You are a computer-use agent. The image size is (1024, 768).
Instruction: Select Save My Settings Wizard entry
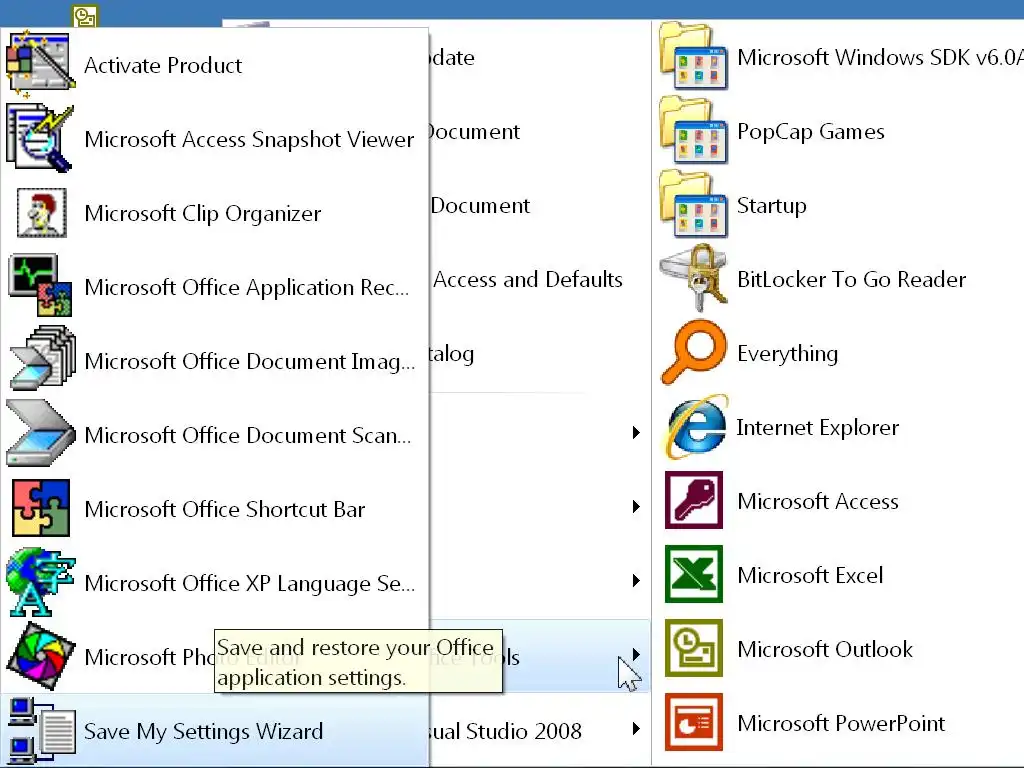[x=215, y=731]
